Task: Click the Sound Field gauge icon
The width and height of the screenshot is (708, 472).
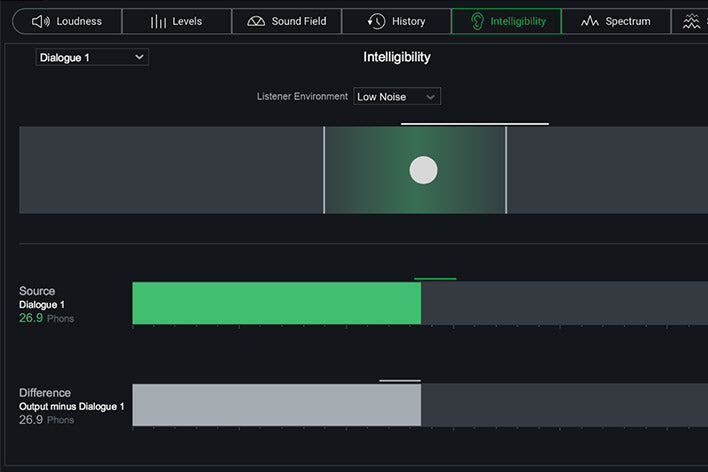Action: coord(256,21)
